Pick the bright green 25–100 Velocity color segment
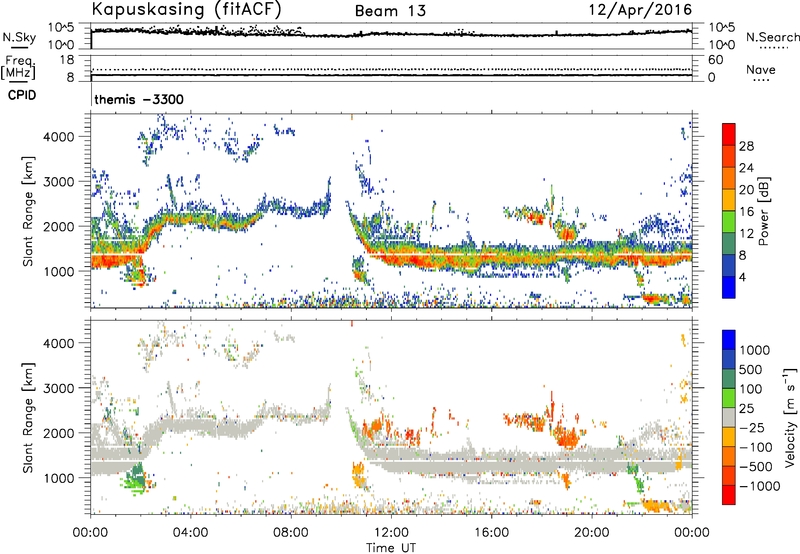 point(729,398)
